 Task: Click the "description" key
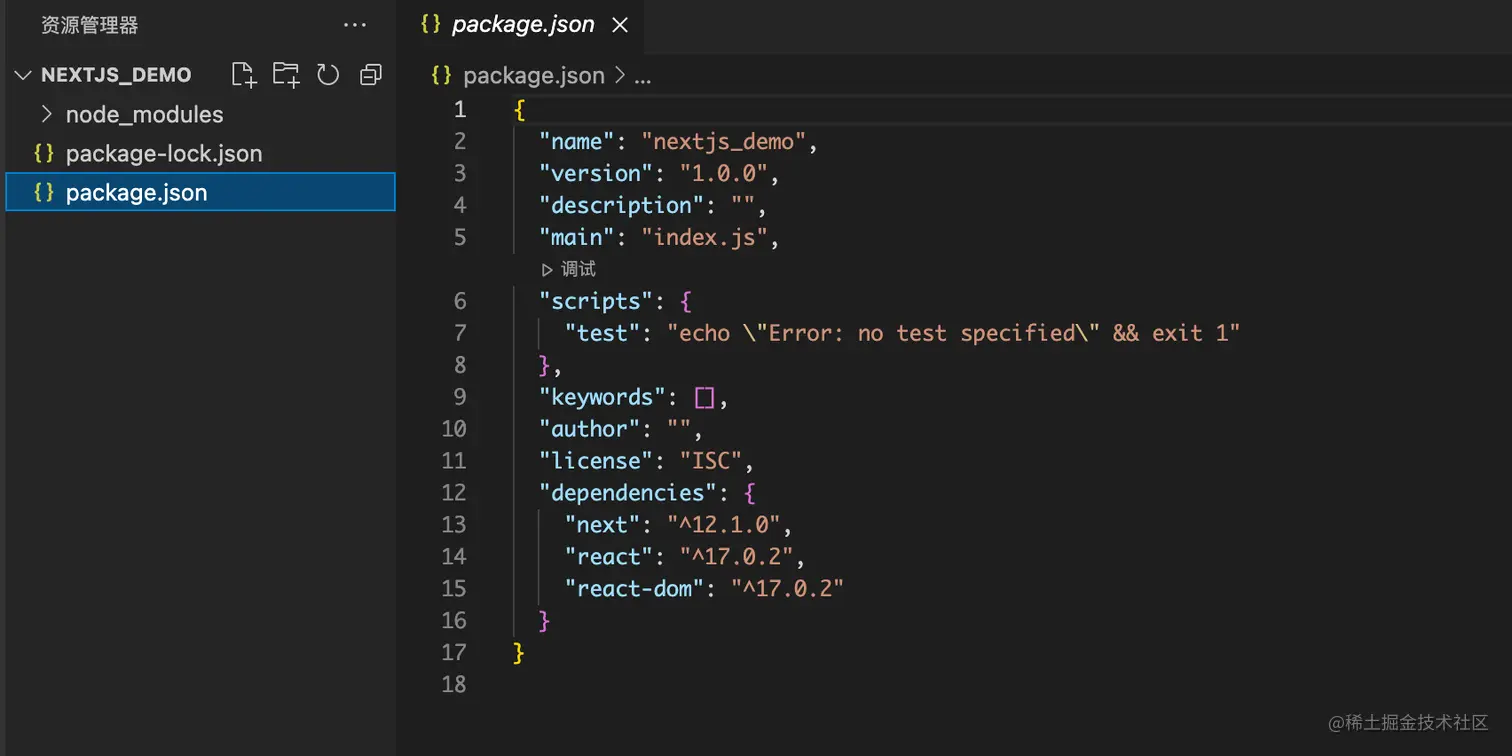[622, 205]
